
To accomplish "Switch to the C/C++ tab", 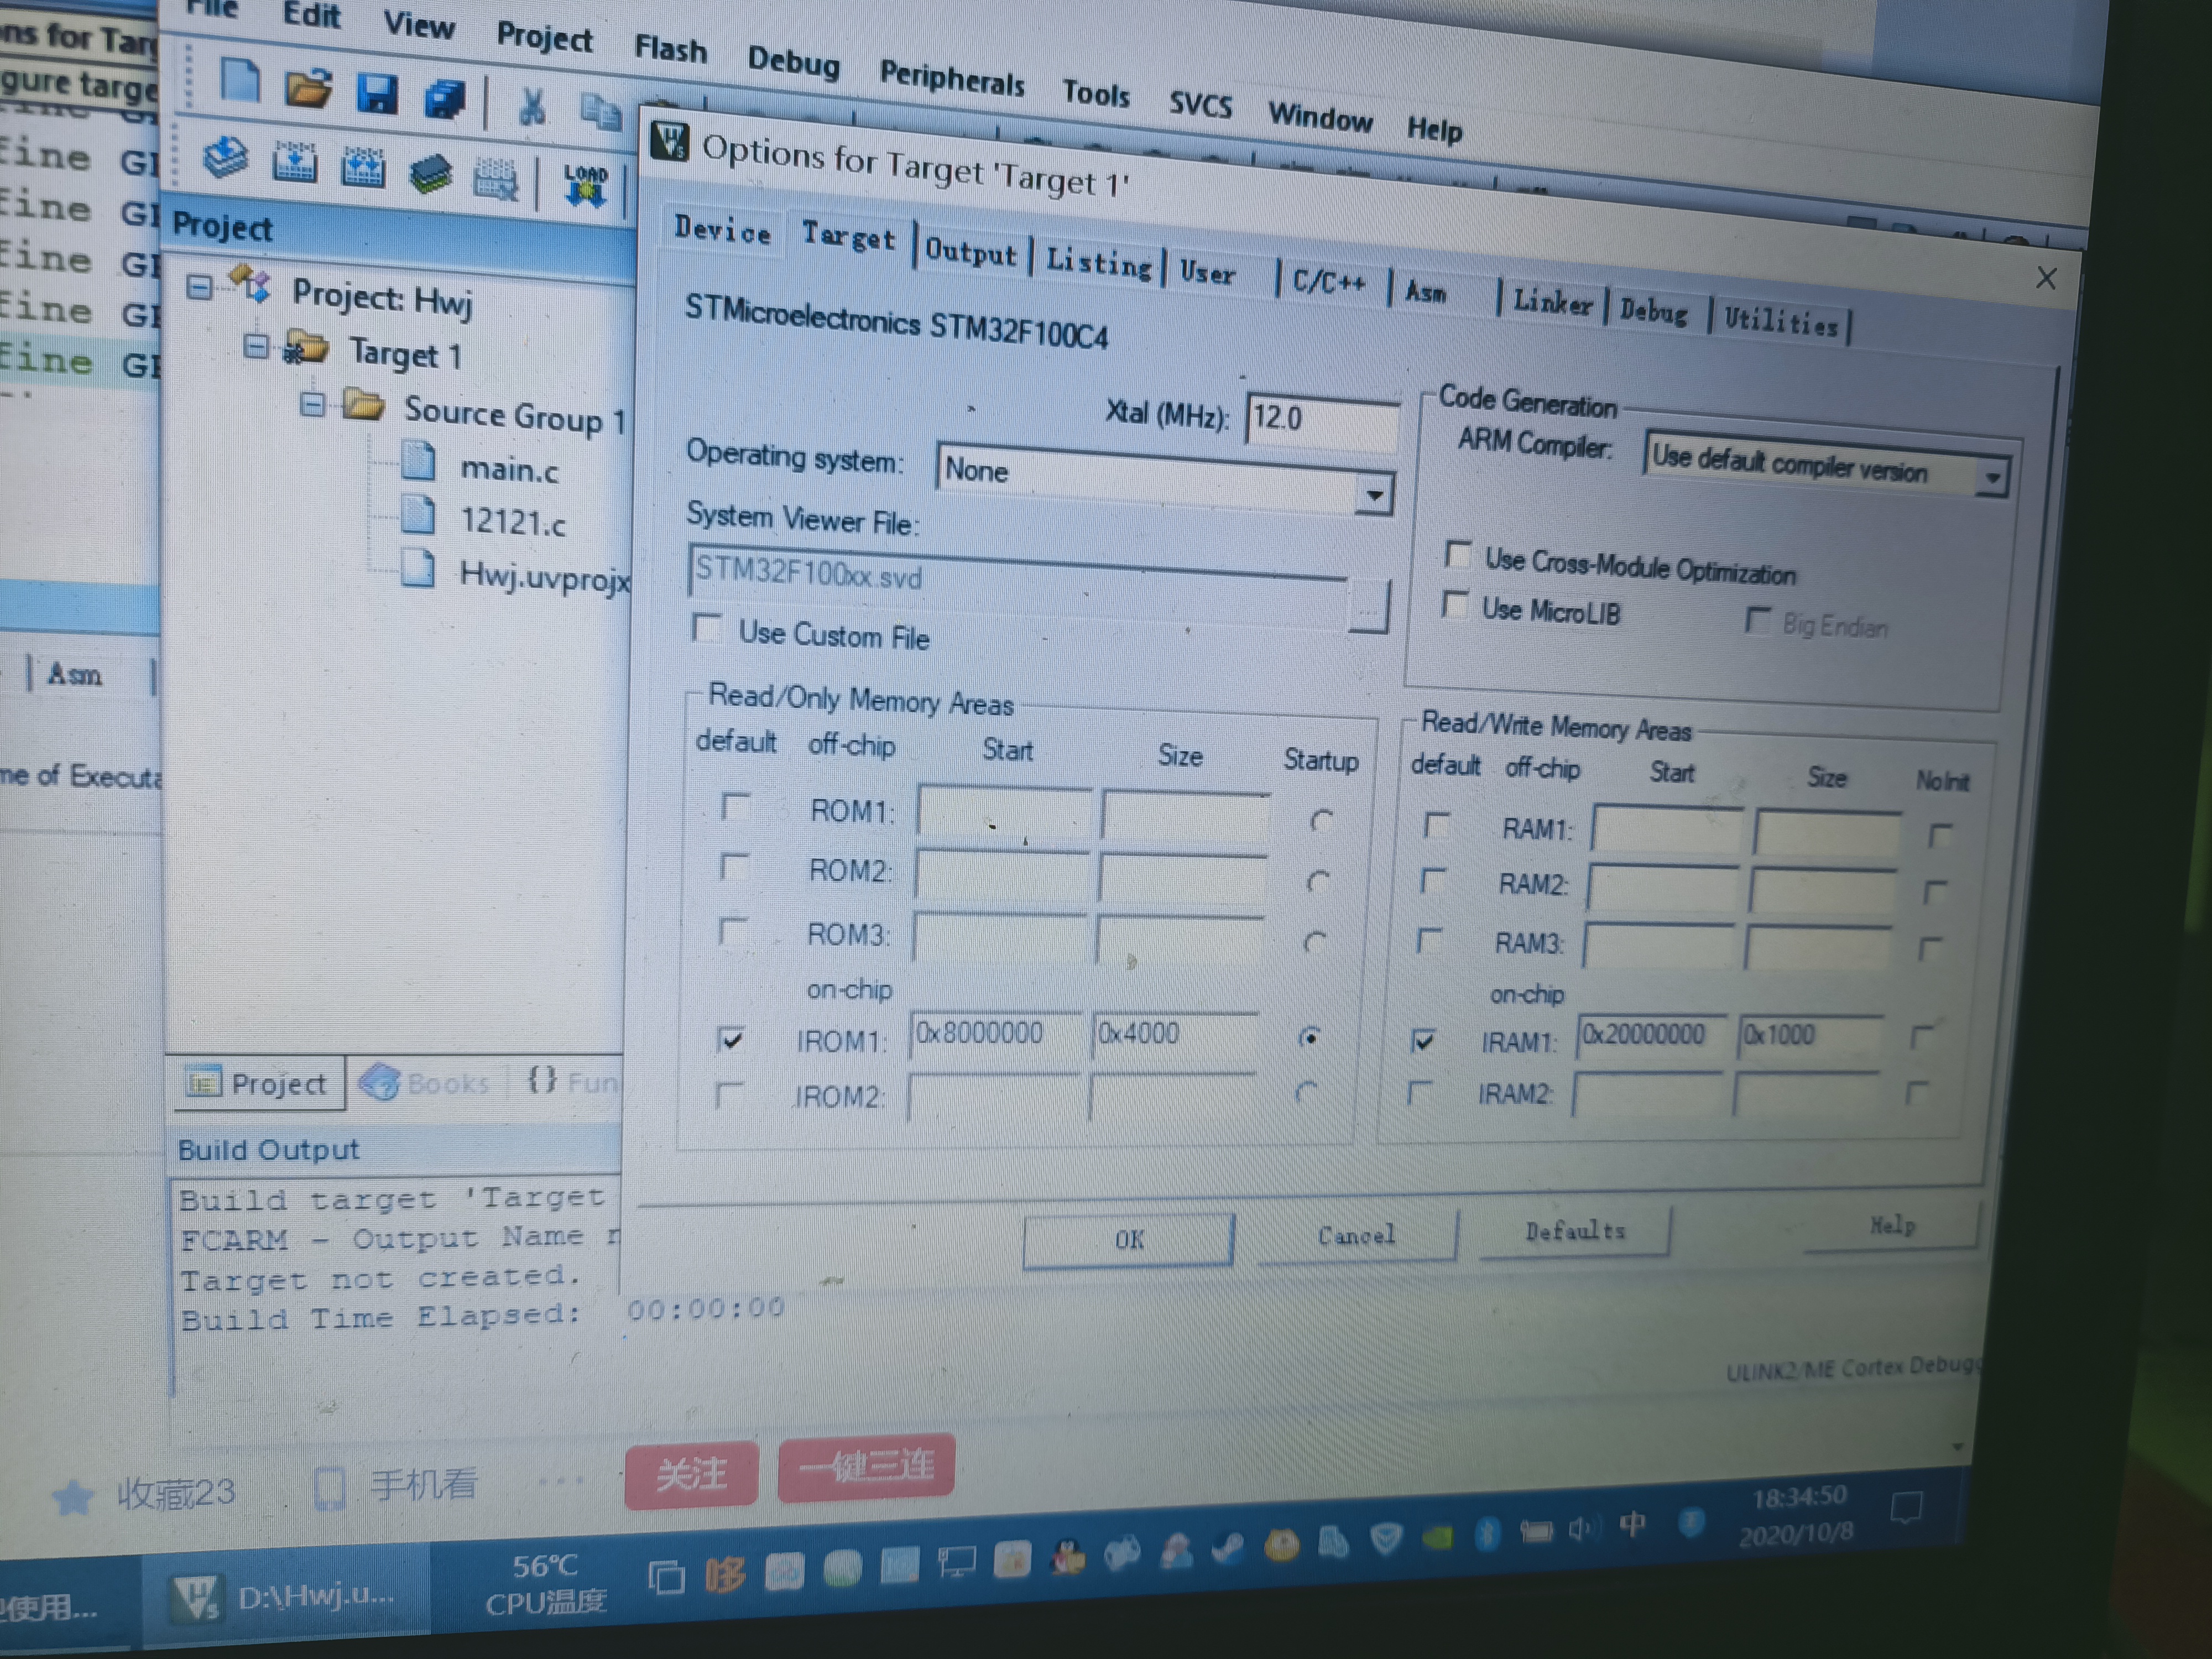I will [1329, 282].
